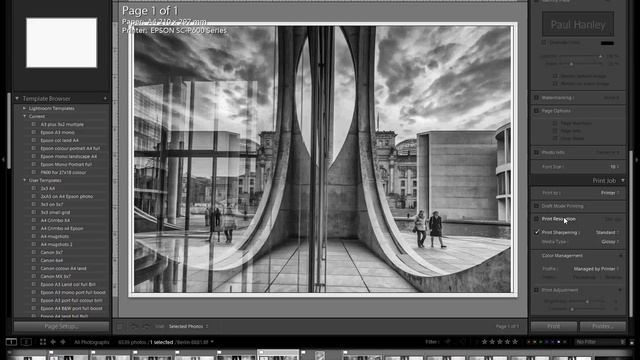Click the right panel vertical scrollbar
This screenshot has width=640, height=360.
631,233
